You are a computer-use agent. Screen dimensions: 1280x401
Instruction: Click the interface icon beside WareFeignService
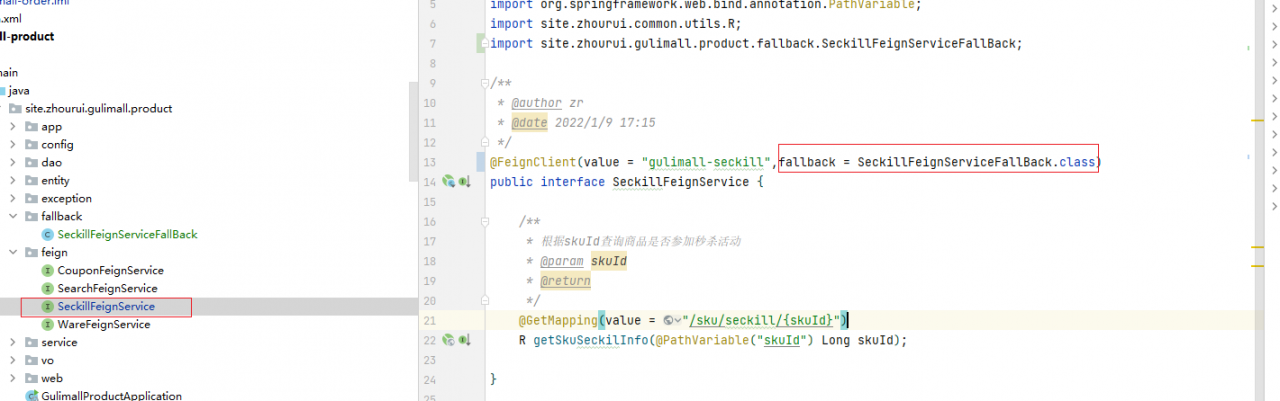pyautogui.click(x=47, y=324)
